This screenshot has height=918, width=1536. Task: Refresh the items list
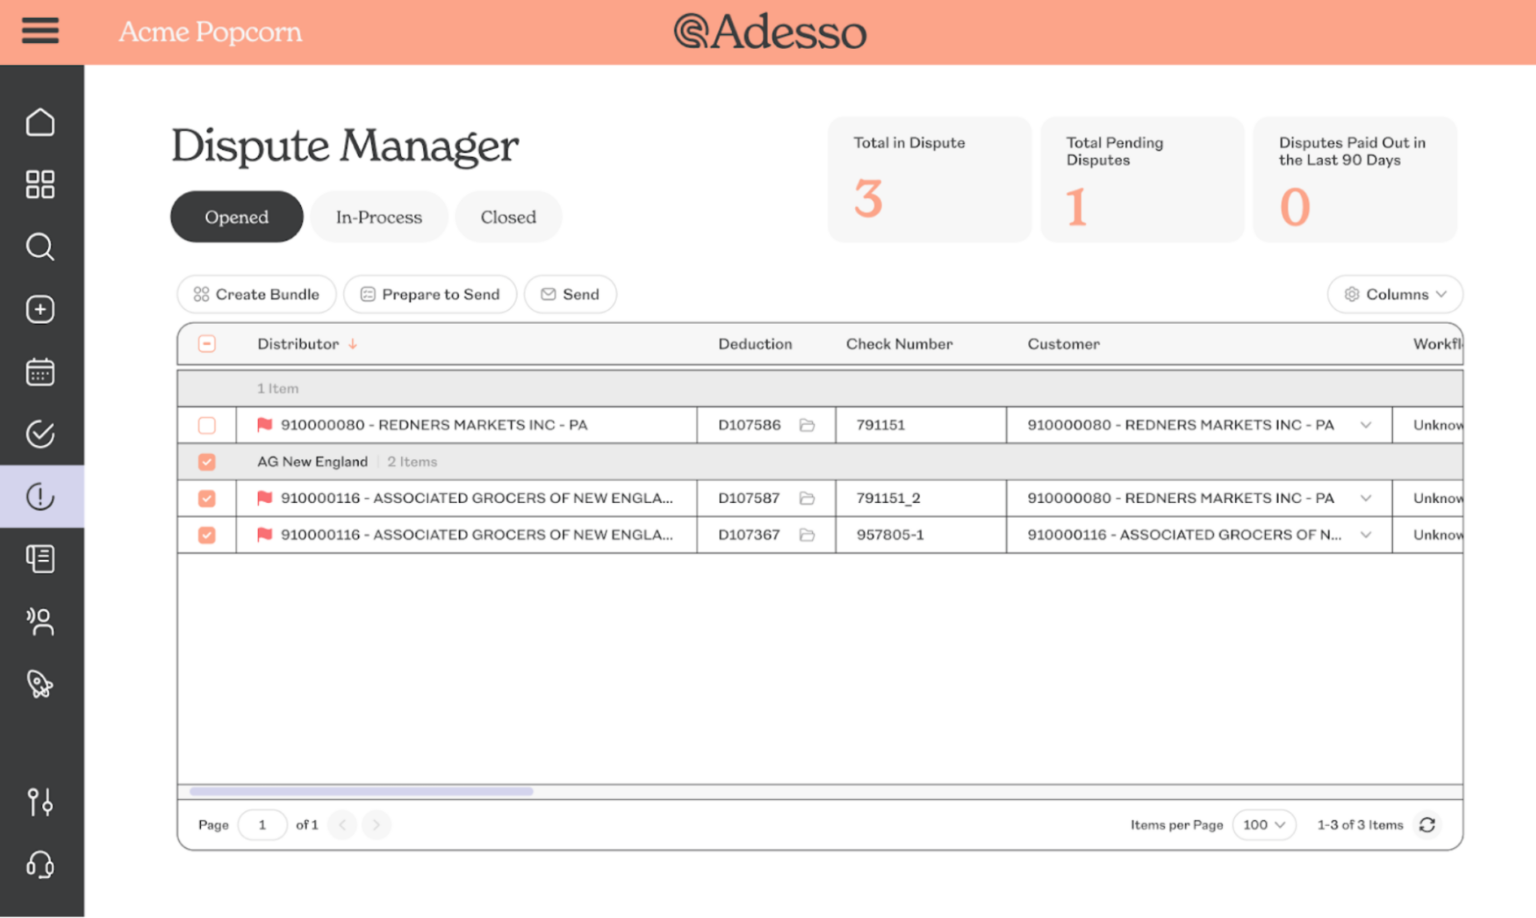pyautogui.click(x=1427, y=825)
